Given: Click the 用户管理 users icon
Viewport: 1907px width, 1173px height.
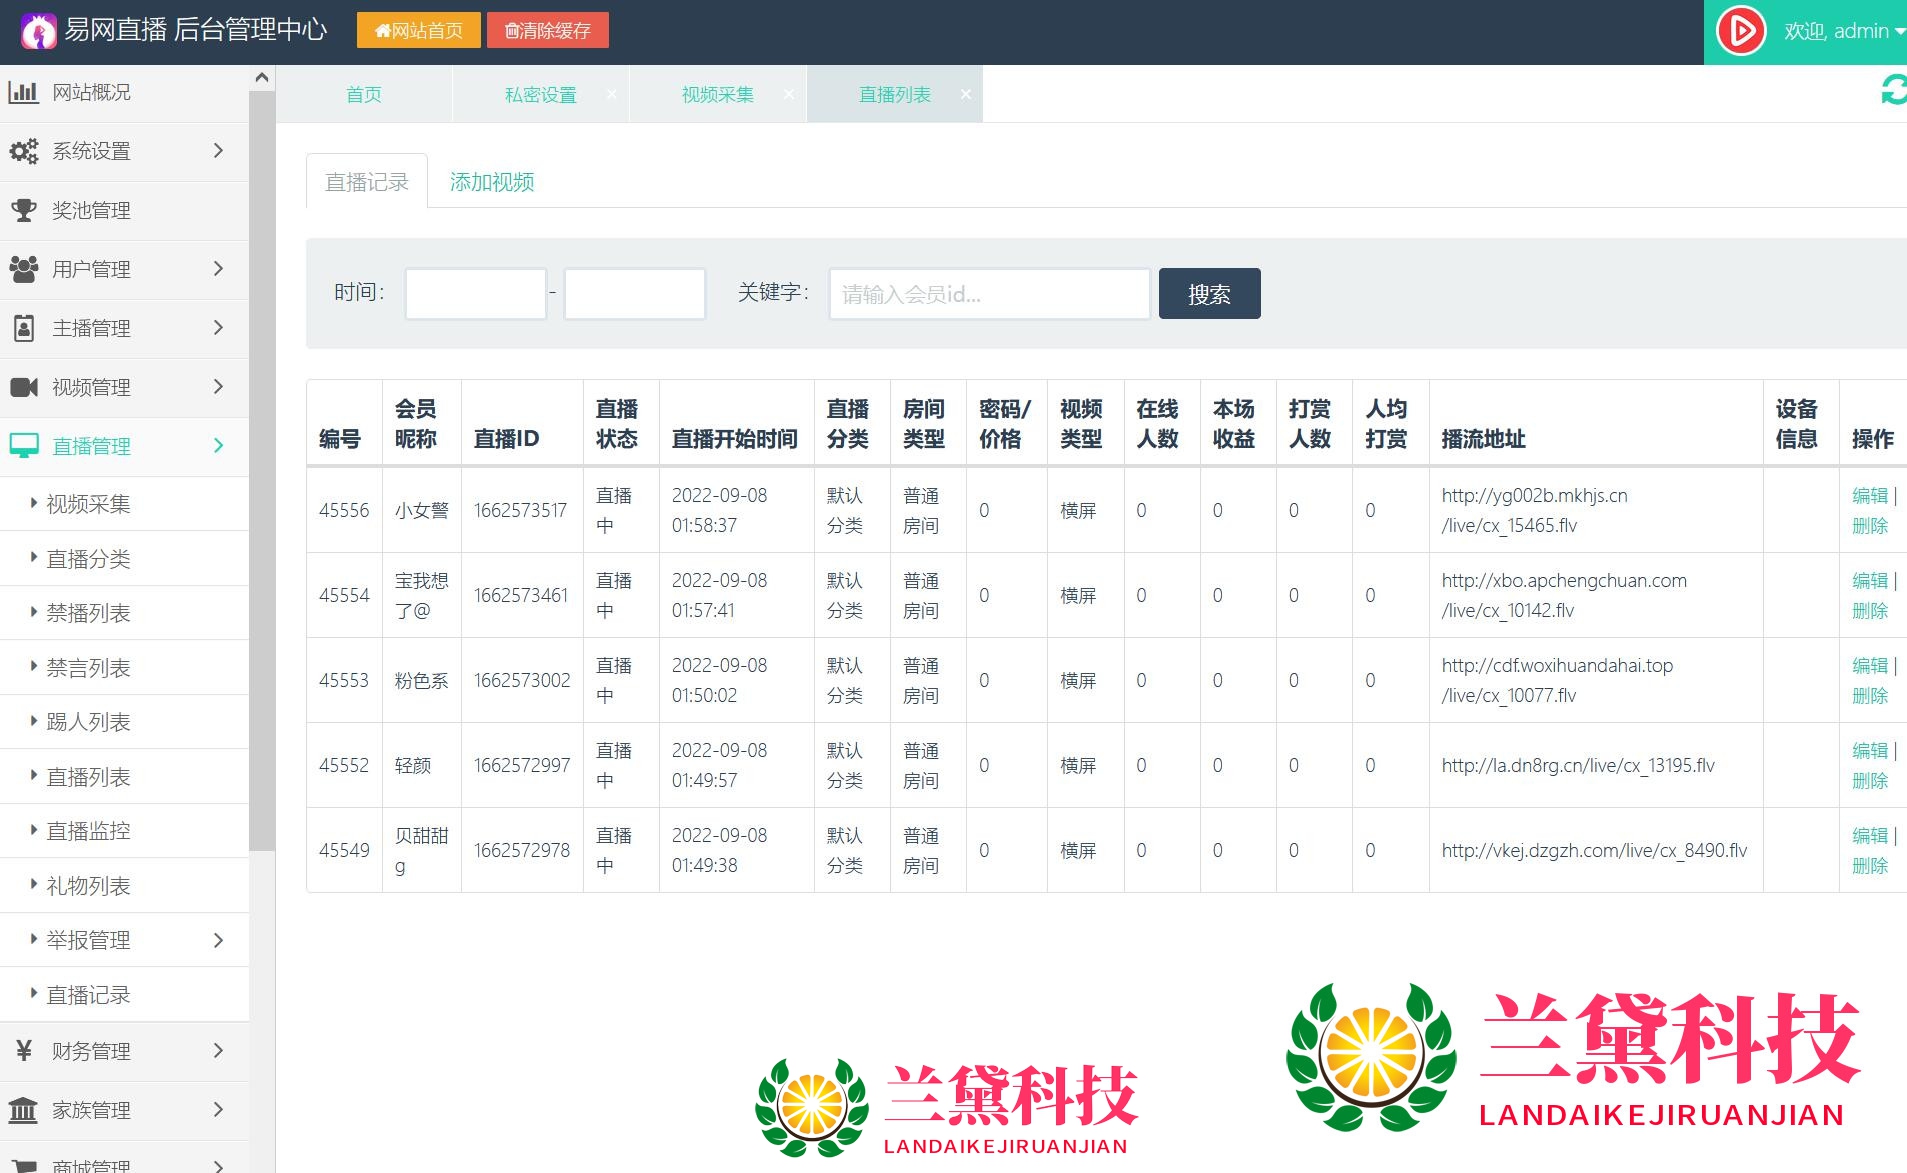Looking at the screenshot, I should pyautogui.click(x=23, y=269).
